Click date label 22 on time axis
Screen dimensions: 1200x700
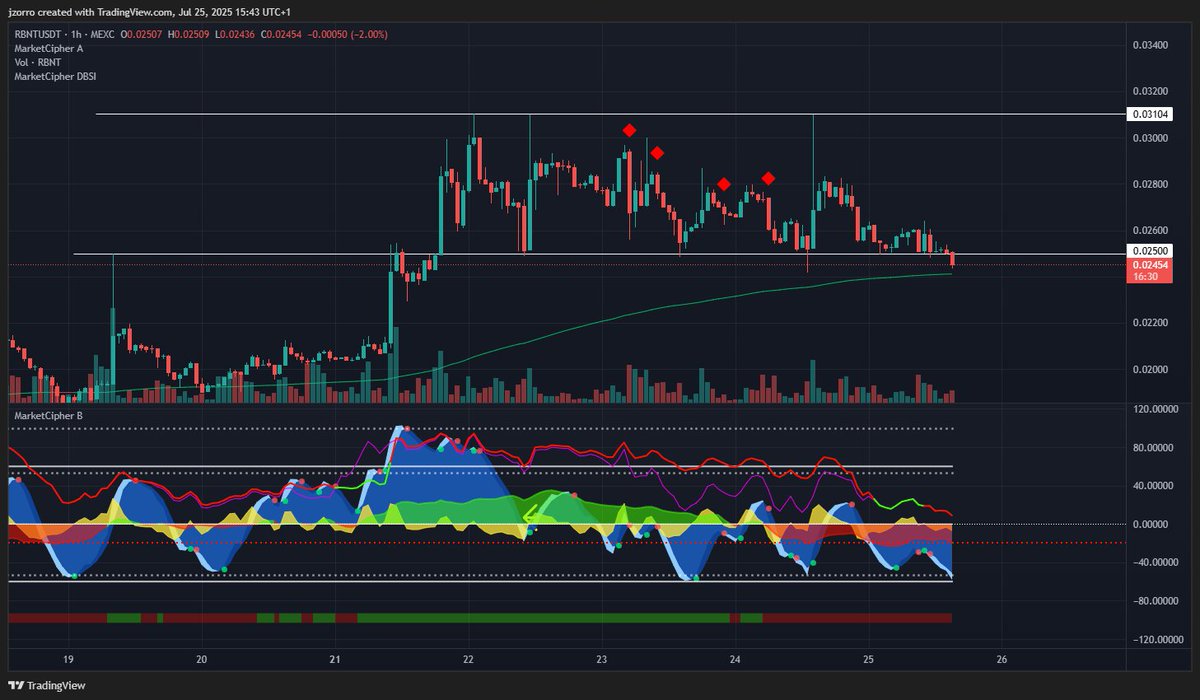pos(468,660)
